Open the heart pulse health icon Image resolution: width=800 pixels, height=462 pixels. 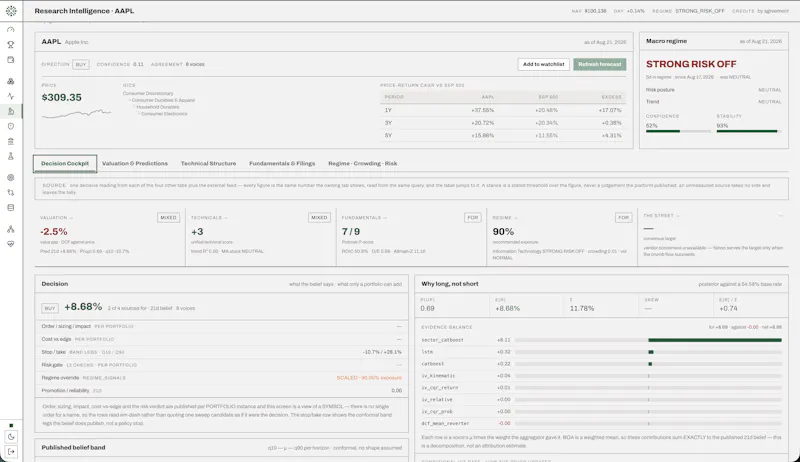coord(11,244)
